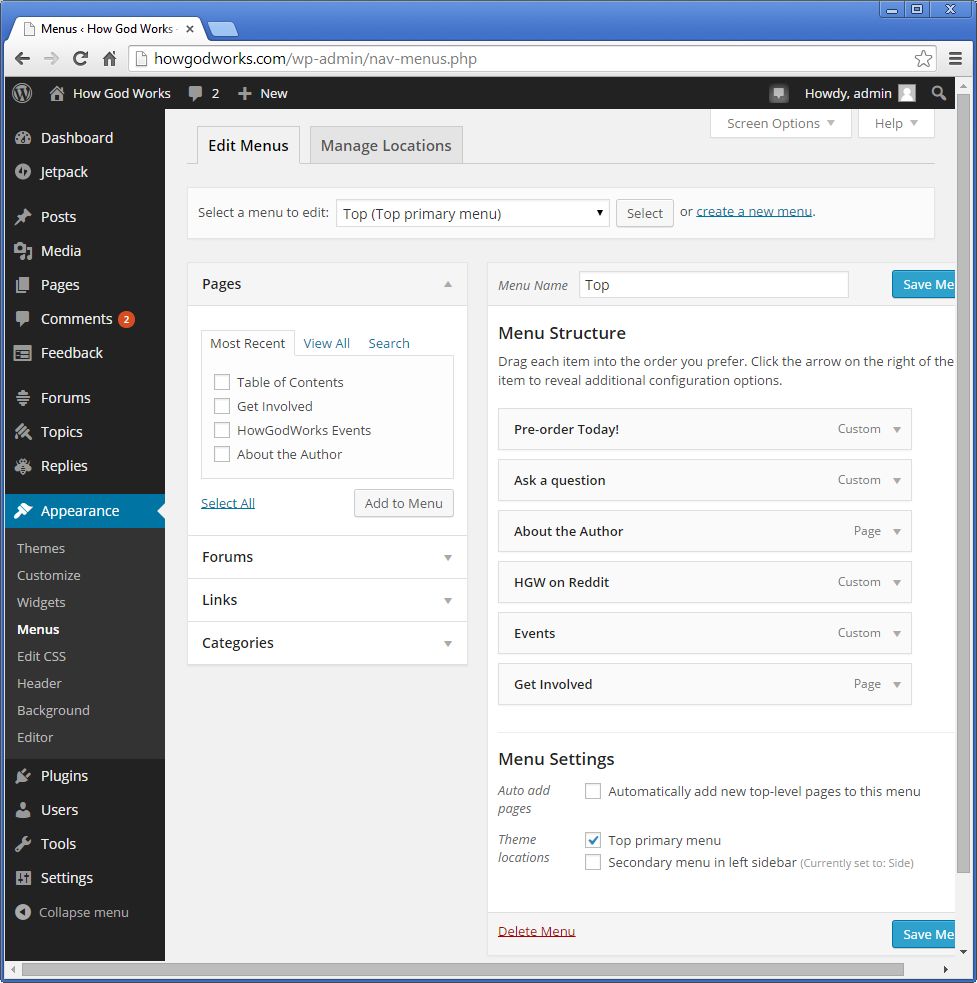Screen dimensions: 977x983
Task: Expand the Pre-order Today! menu item options
Action: 898,429
